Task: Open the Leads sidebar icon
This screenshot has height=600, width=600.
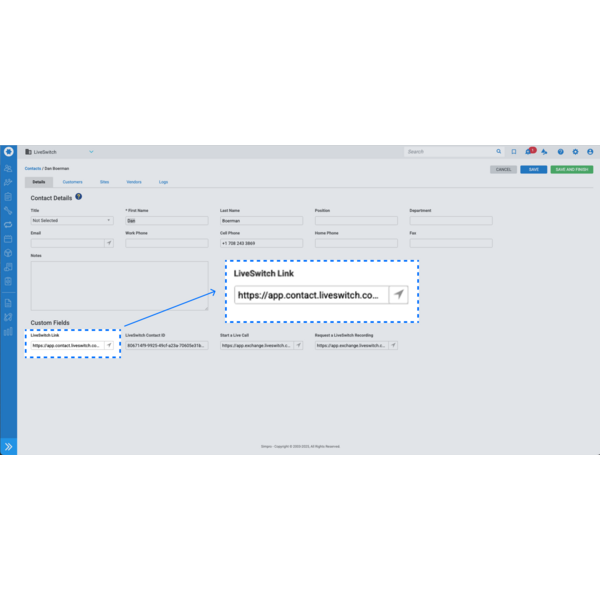Action: coord(8,183)
